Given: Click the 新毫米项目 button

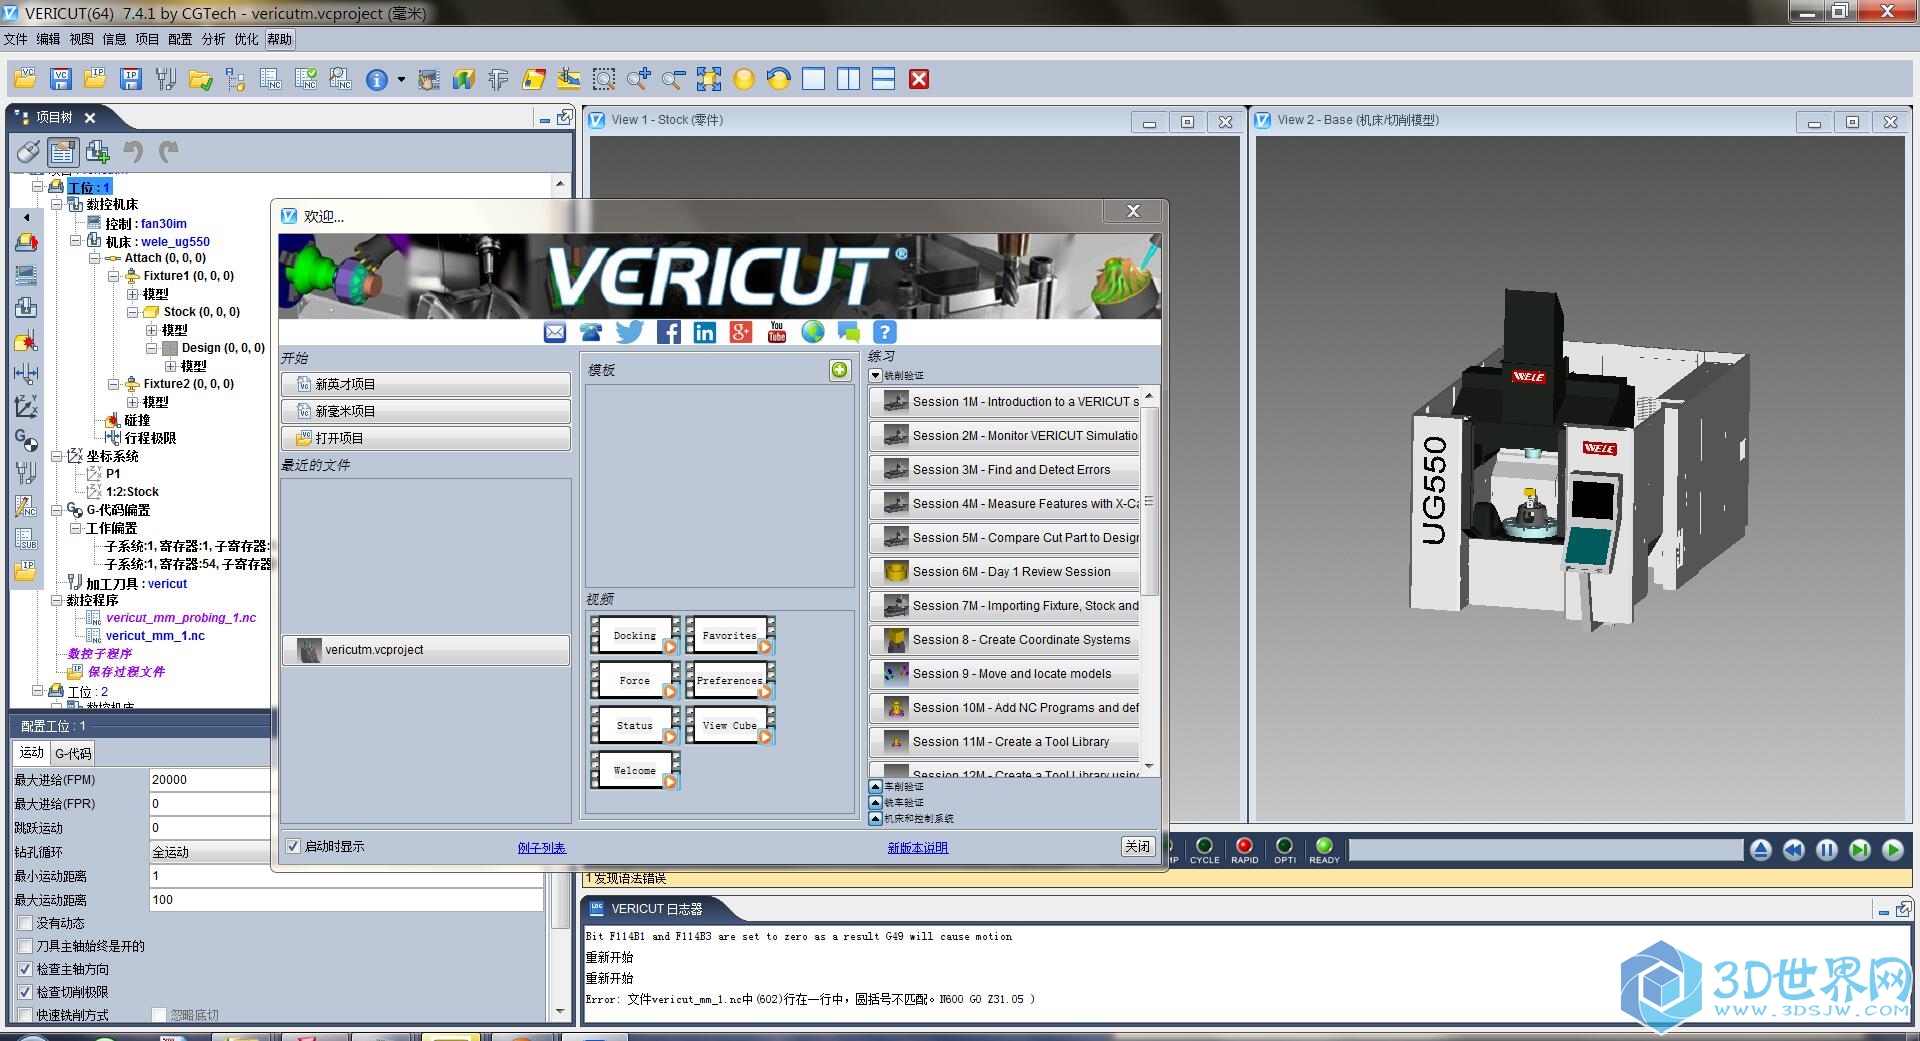Looking at the screenshot, I should [426, 411].
